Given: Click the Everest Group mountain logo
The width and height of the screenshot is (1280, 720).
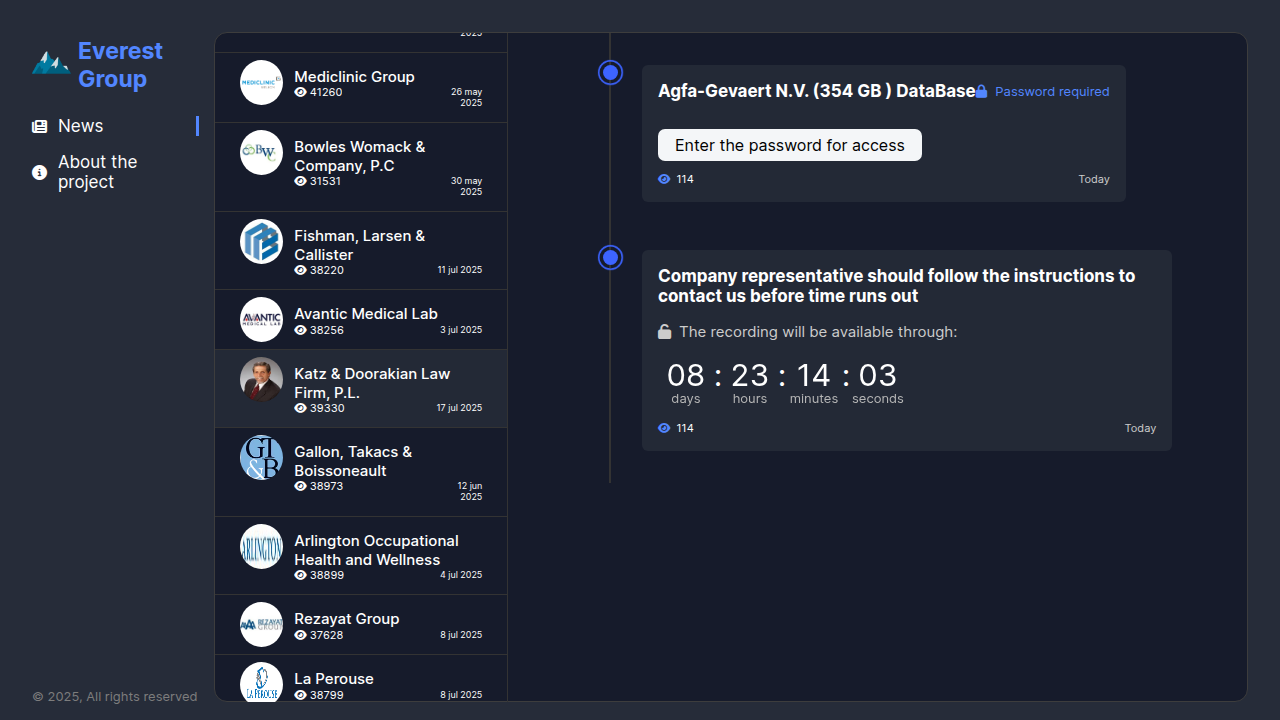Looking at the screenshot, I should click(50, 64).
